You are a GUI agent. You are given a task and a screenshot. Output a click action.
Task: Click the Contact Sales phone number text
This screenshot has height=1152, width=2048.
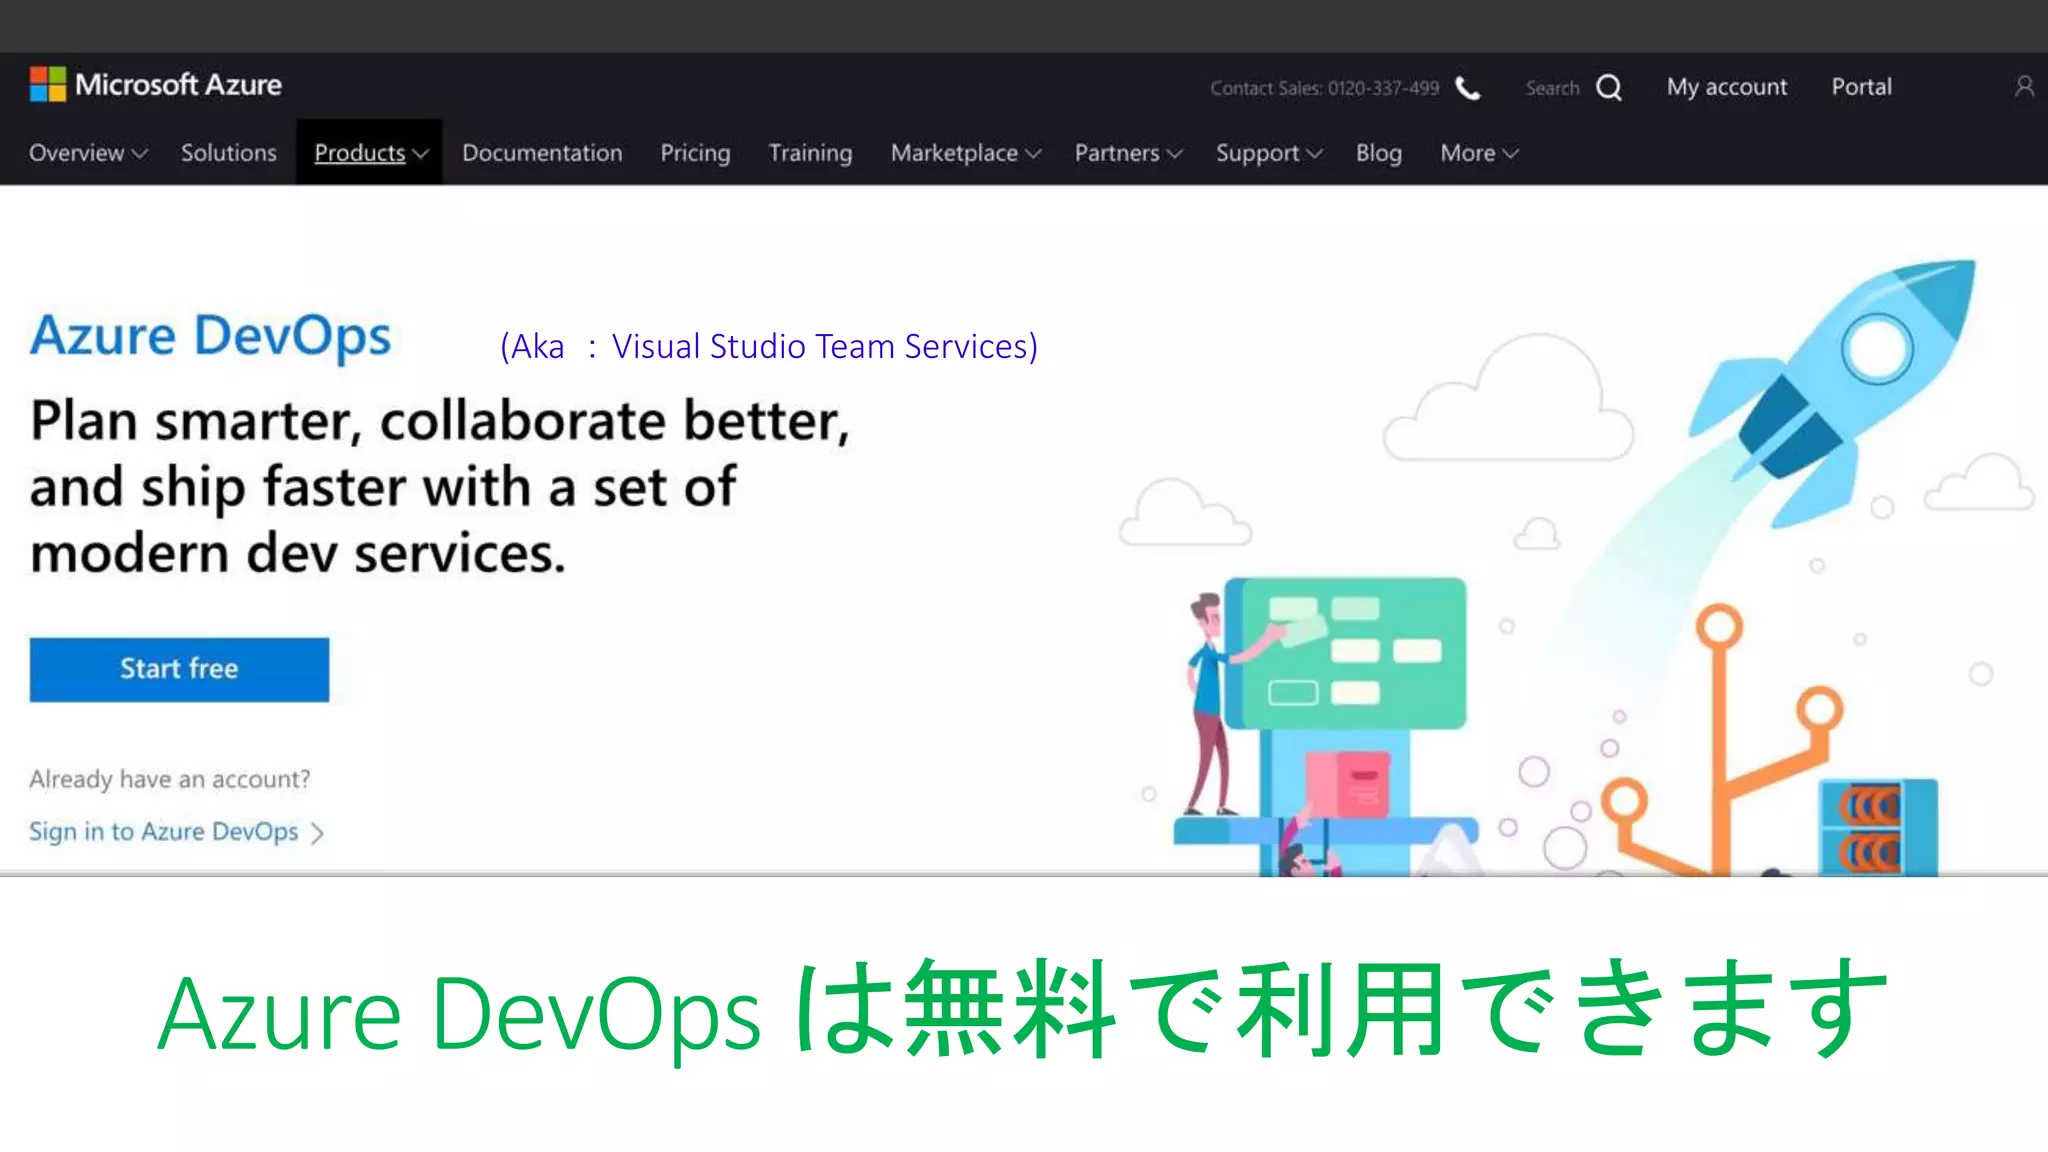1325,88
